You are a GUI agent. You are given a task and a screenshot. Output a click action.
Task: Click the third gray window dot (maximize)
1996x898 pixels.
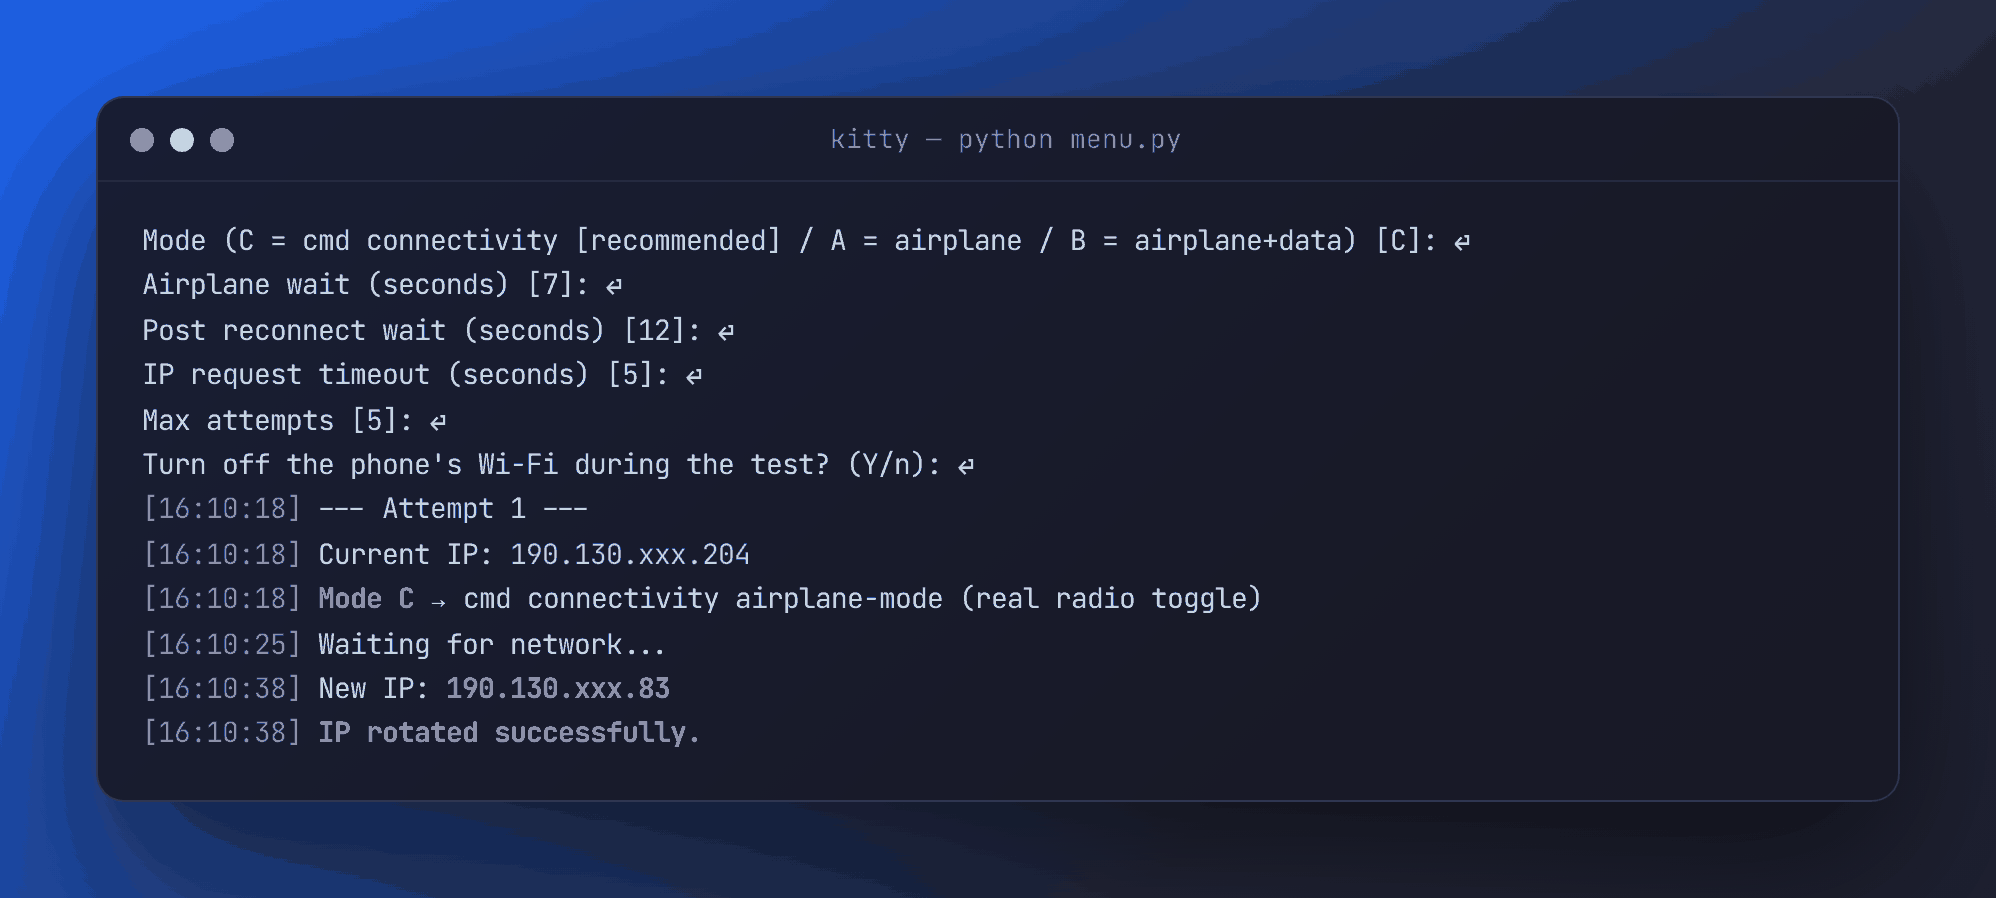coord(222,140)
